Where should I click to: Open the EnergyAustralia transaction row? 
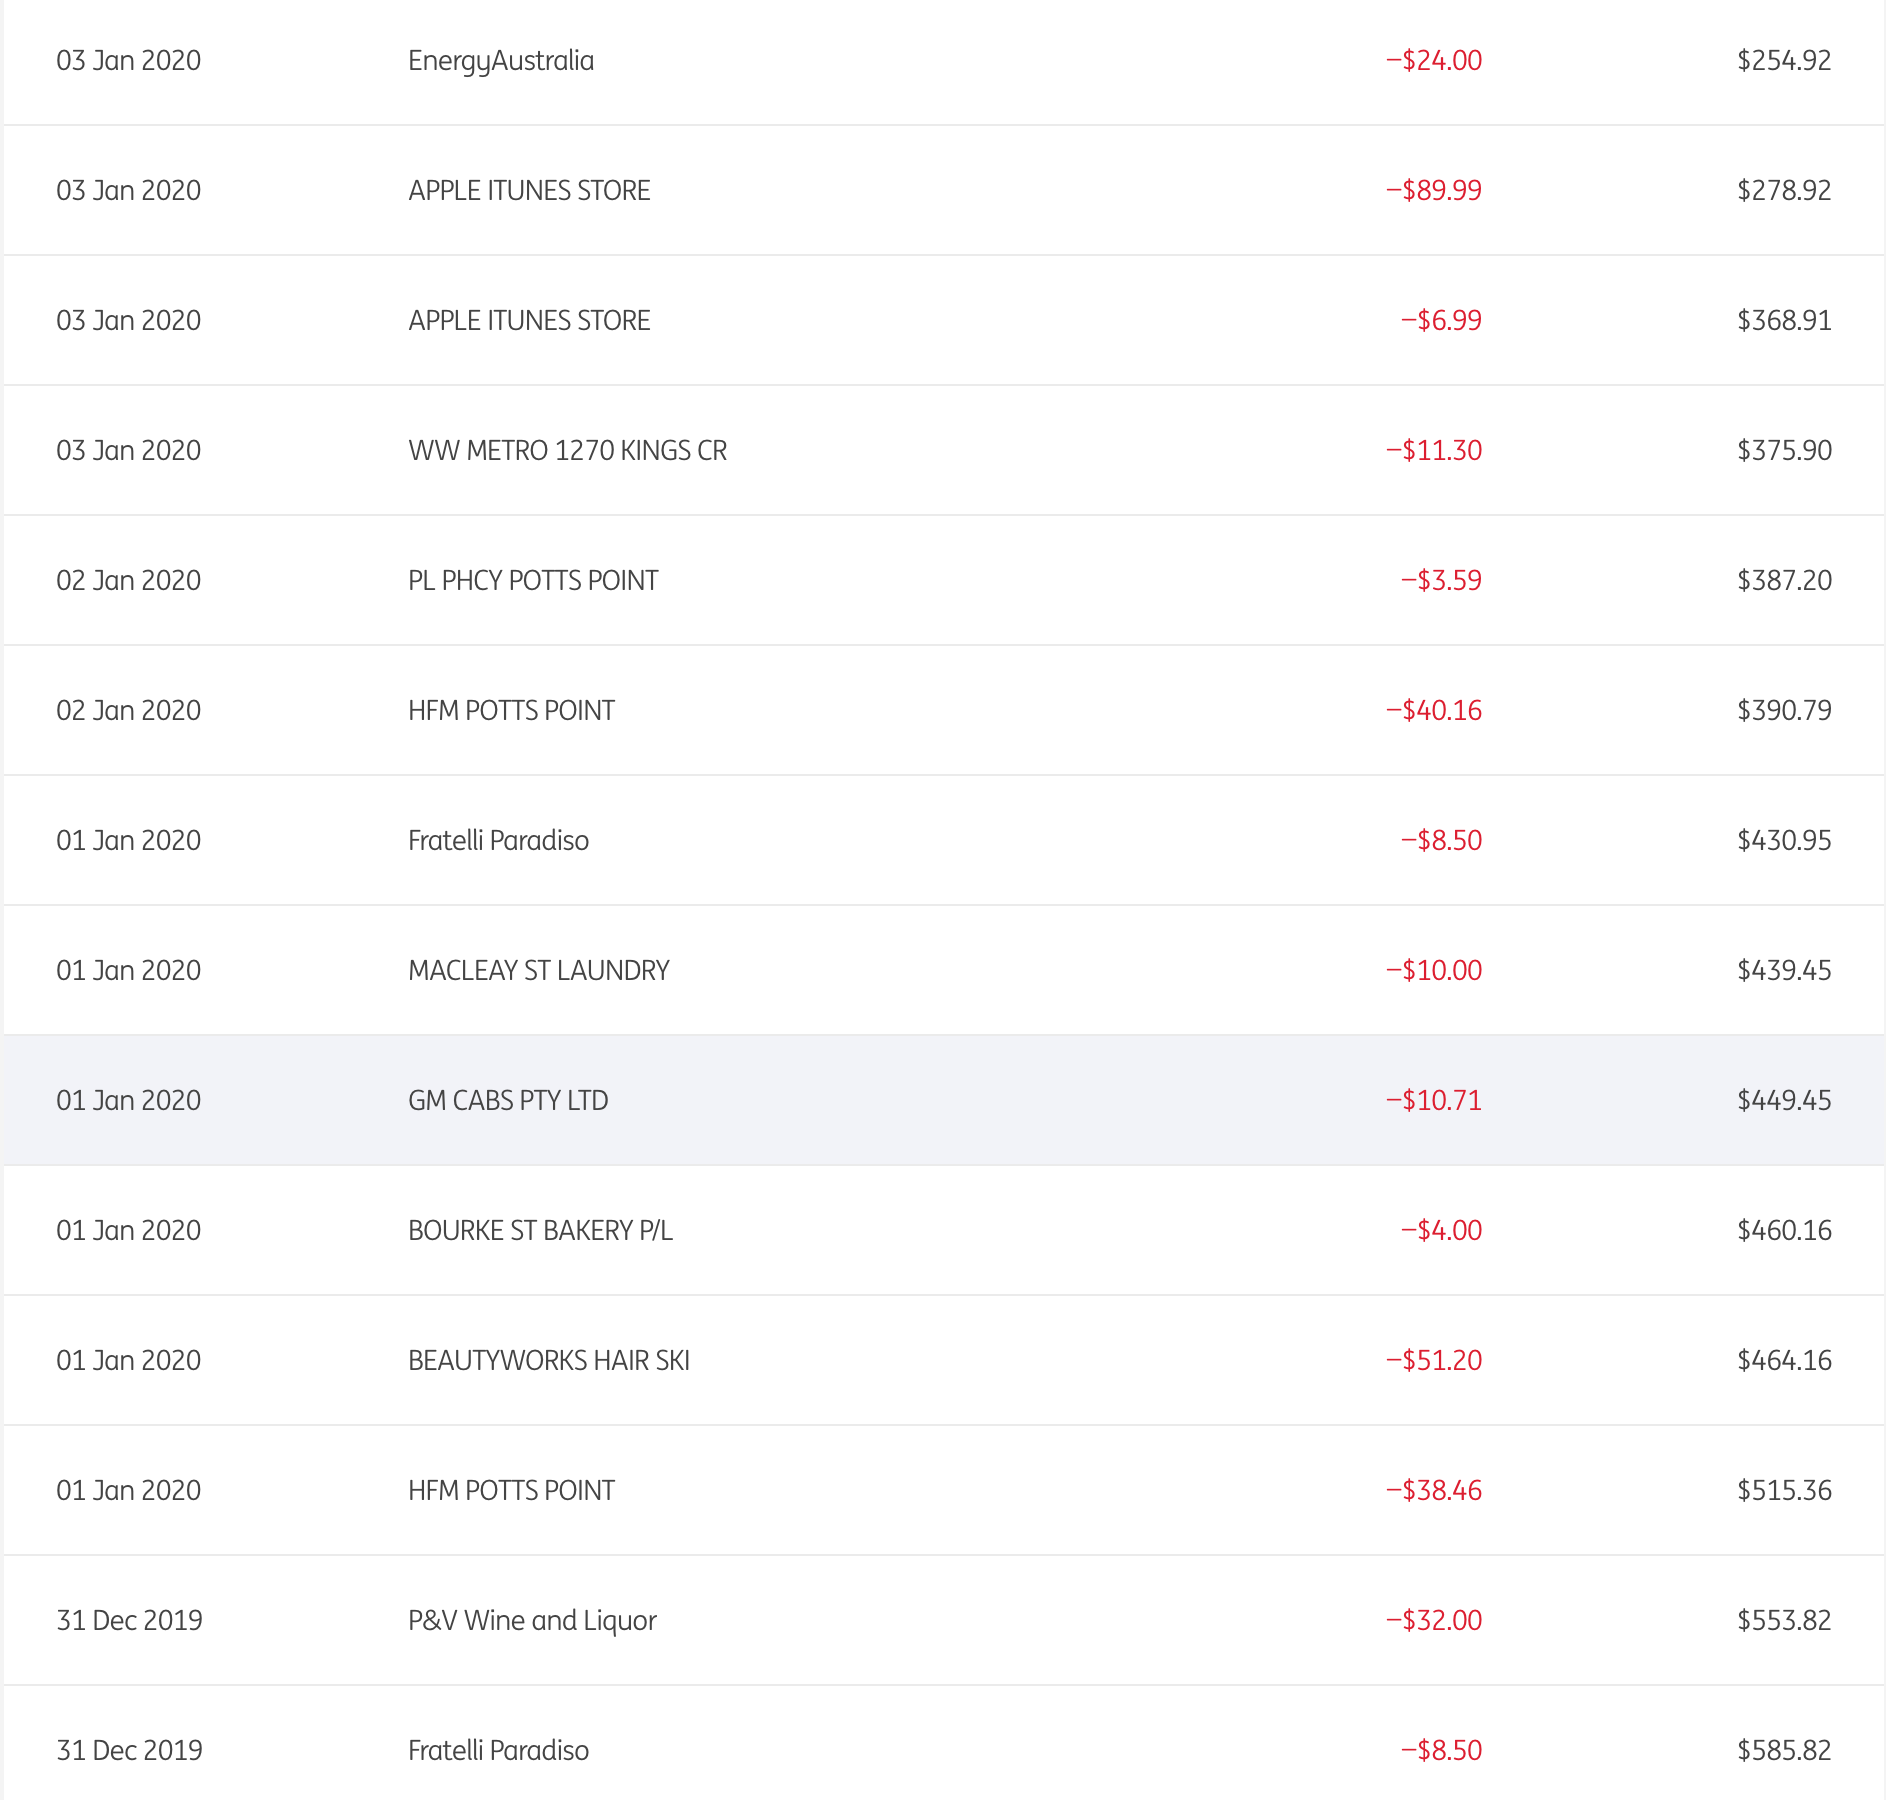[500, 61]
